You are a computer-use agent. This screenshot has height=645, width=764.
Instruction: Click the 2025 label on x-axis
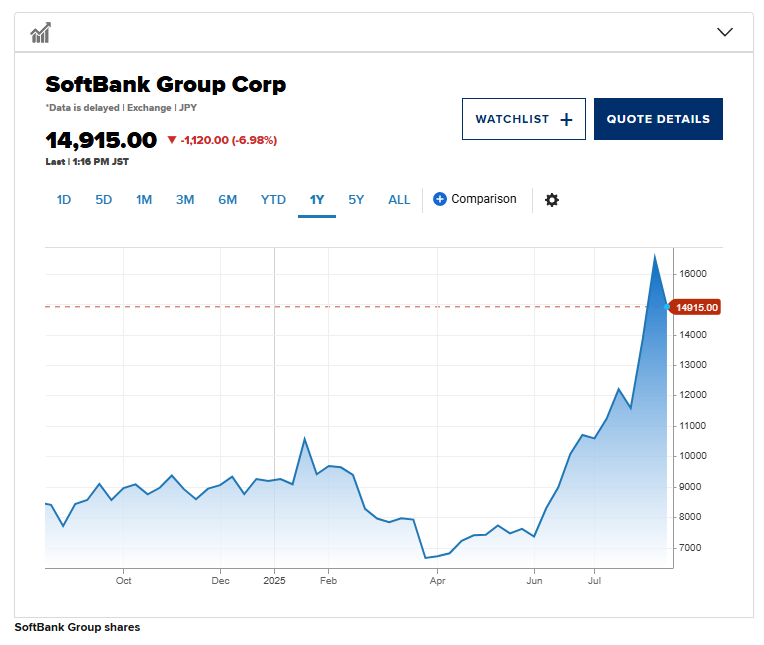click(x=274, y=581)
